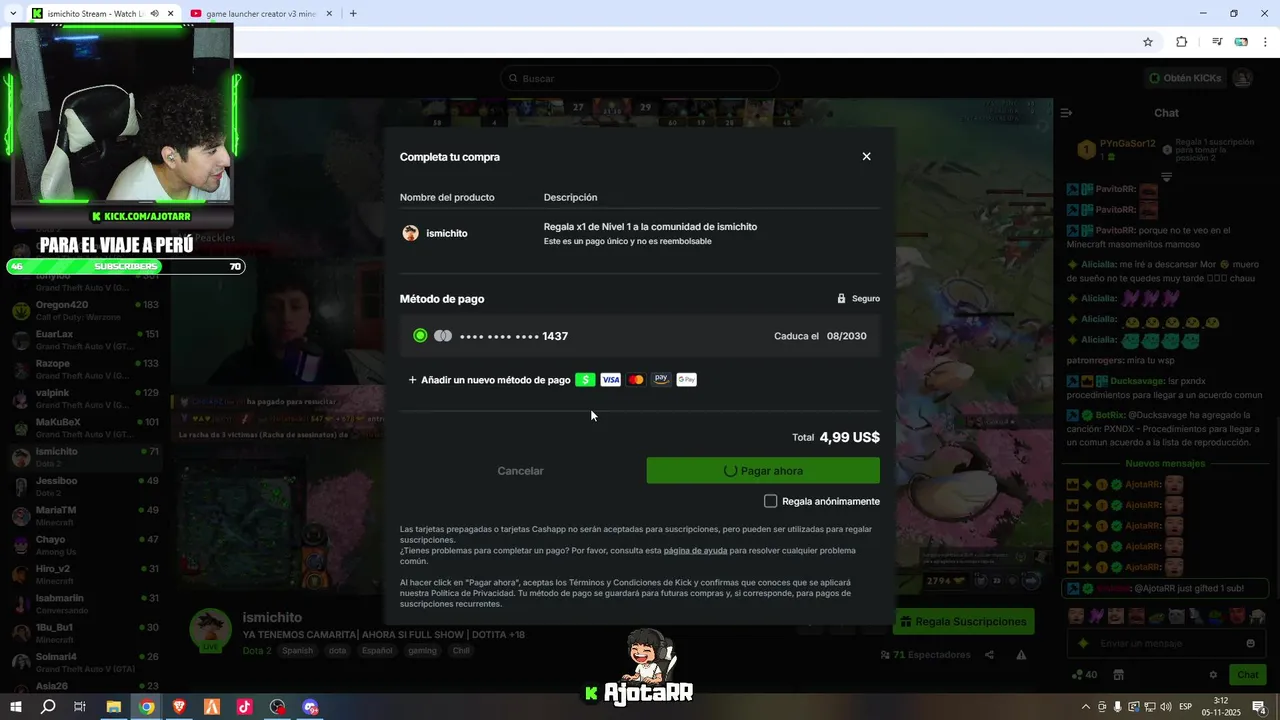
Task: Open the Chrome extensions puzzle icon
Action: pos(1181,42)
